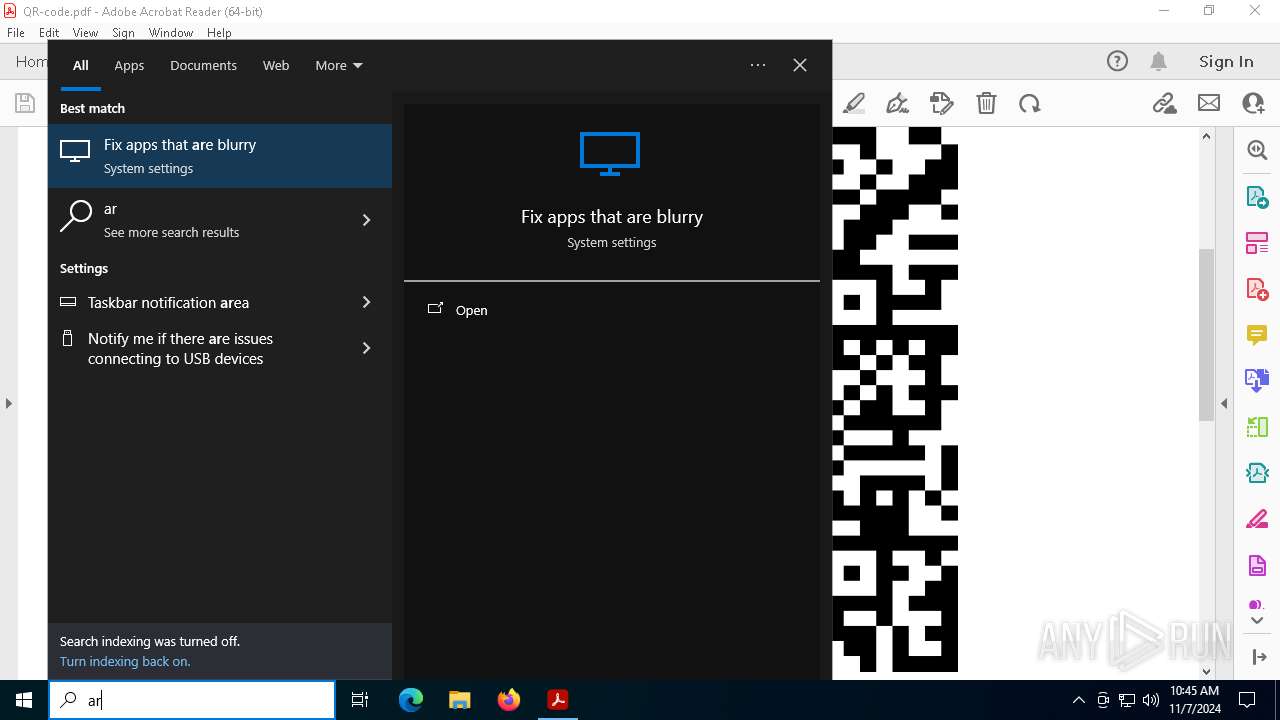Click the trash Delete page icon

coord(986,103)
